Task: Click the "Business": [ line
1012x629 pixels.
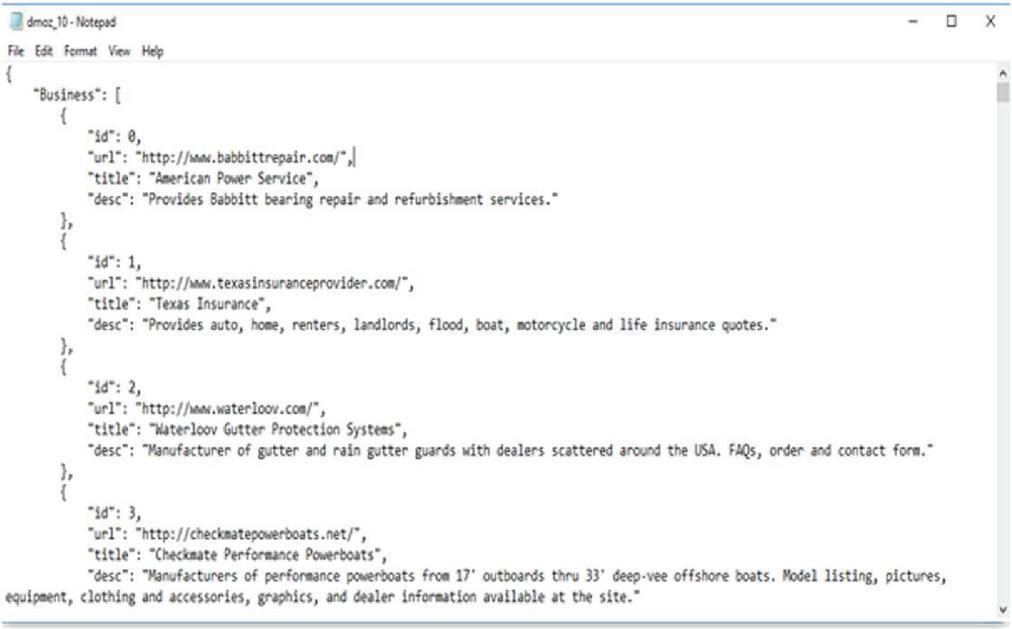Action: tap(77, 95)
